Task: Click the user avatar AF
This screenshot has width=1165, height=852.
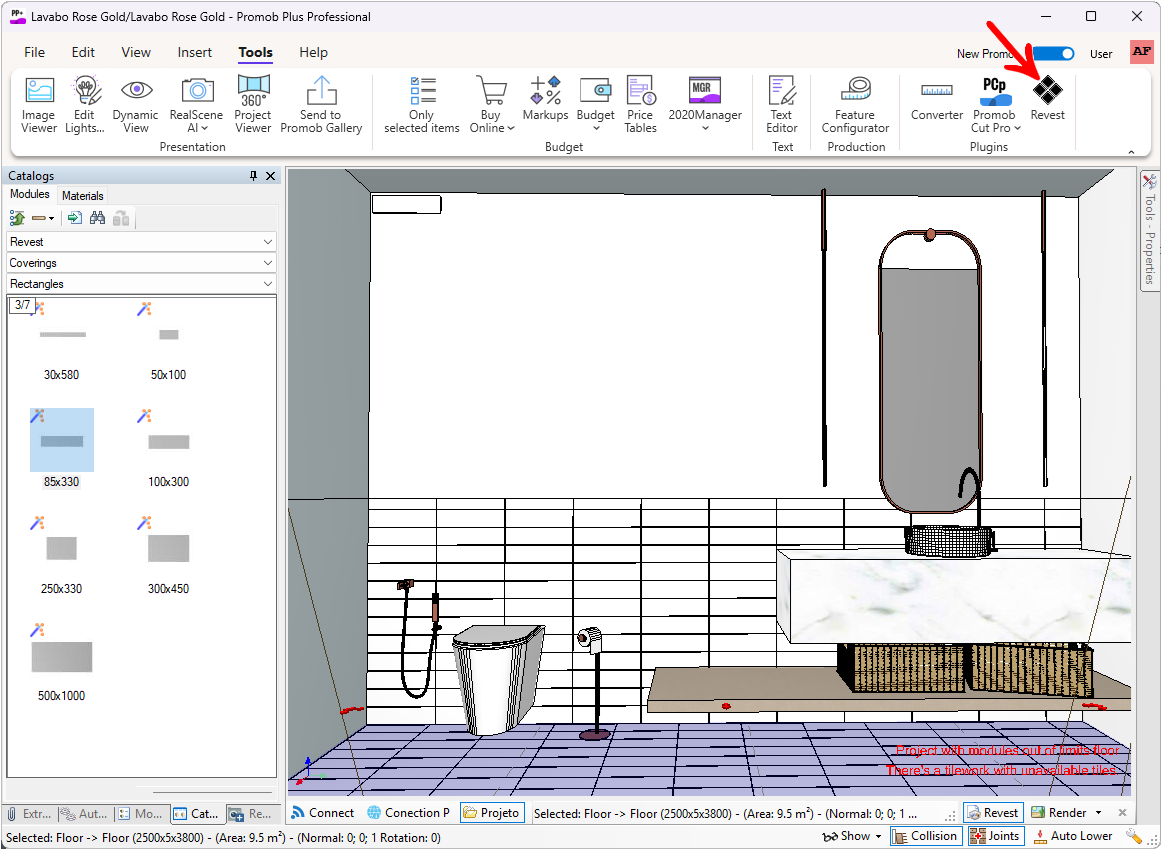Action: click(1141, 52)
